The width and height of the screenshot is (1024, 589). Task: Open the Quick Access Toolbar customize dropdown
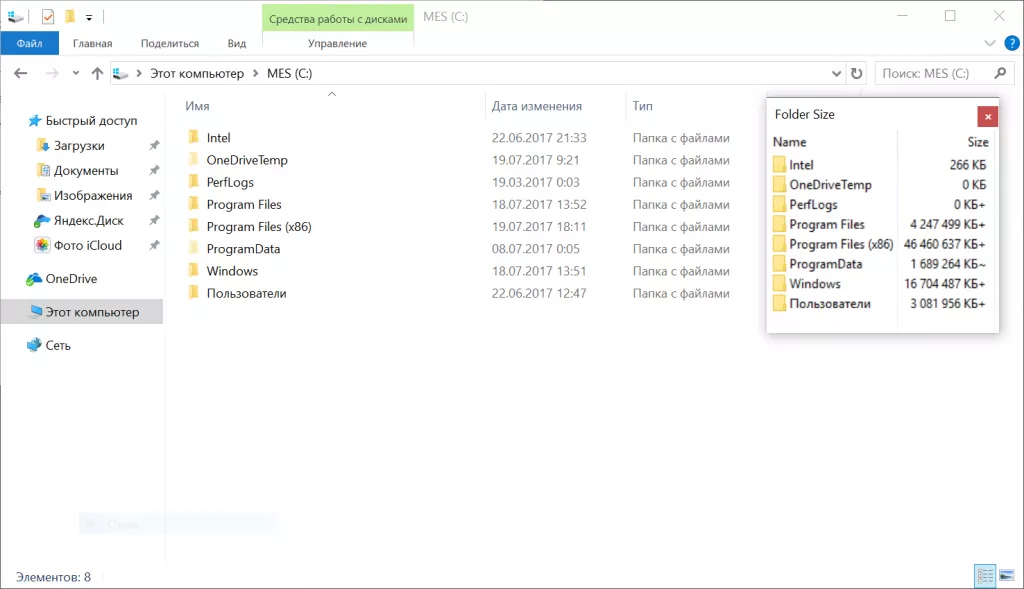[x=89, y=17]
